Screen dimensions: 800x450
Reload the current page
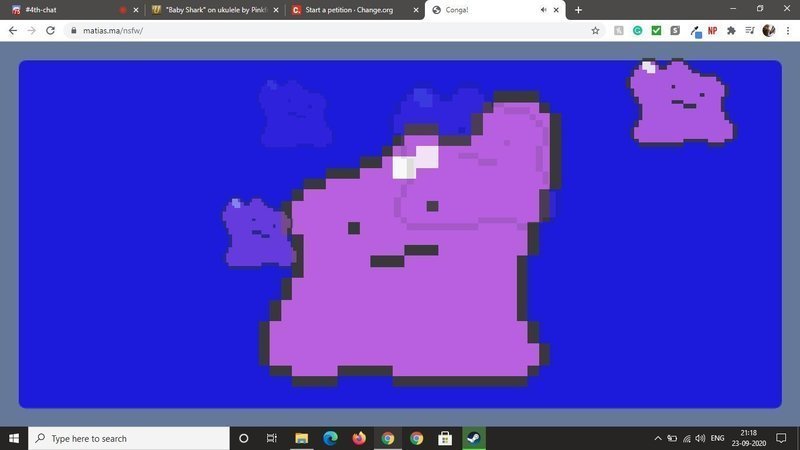pyautogui.click(x=51, y=30)
